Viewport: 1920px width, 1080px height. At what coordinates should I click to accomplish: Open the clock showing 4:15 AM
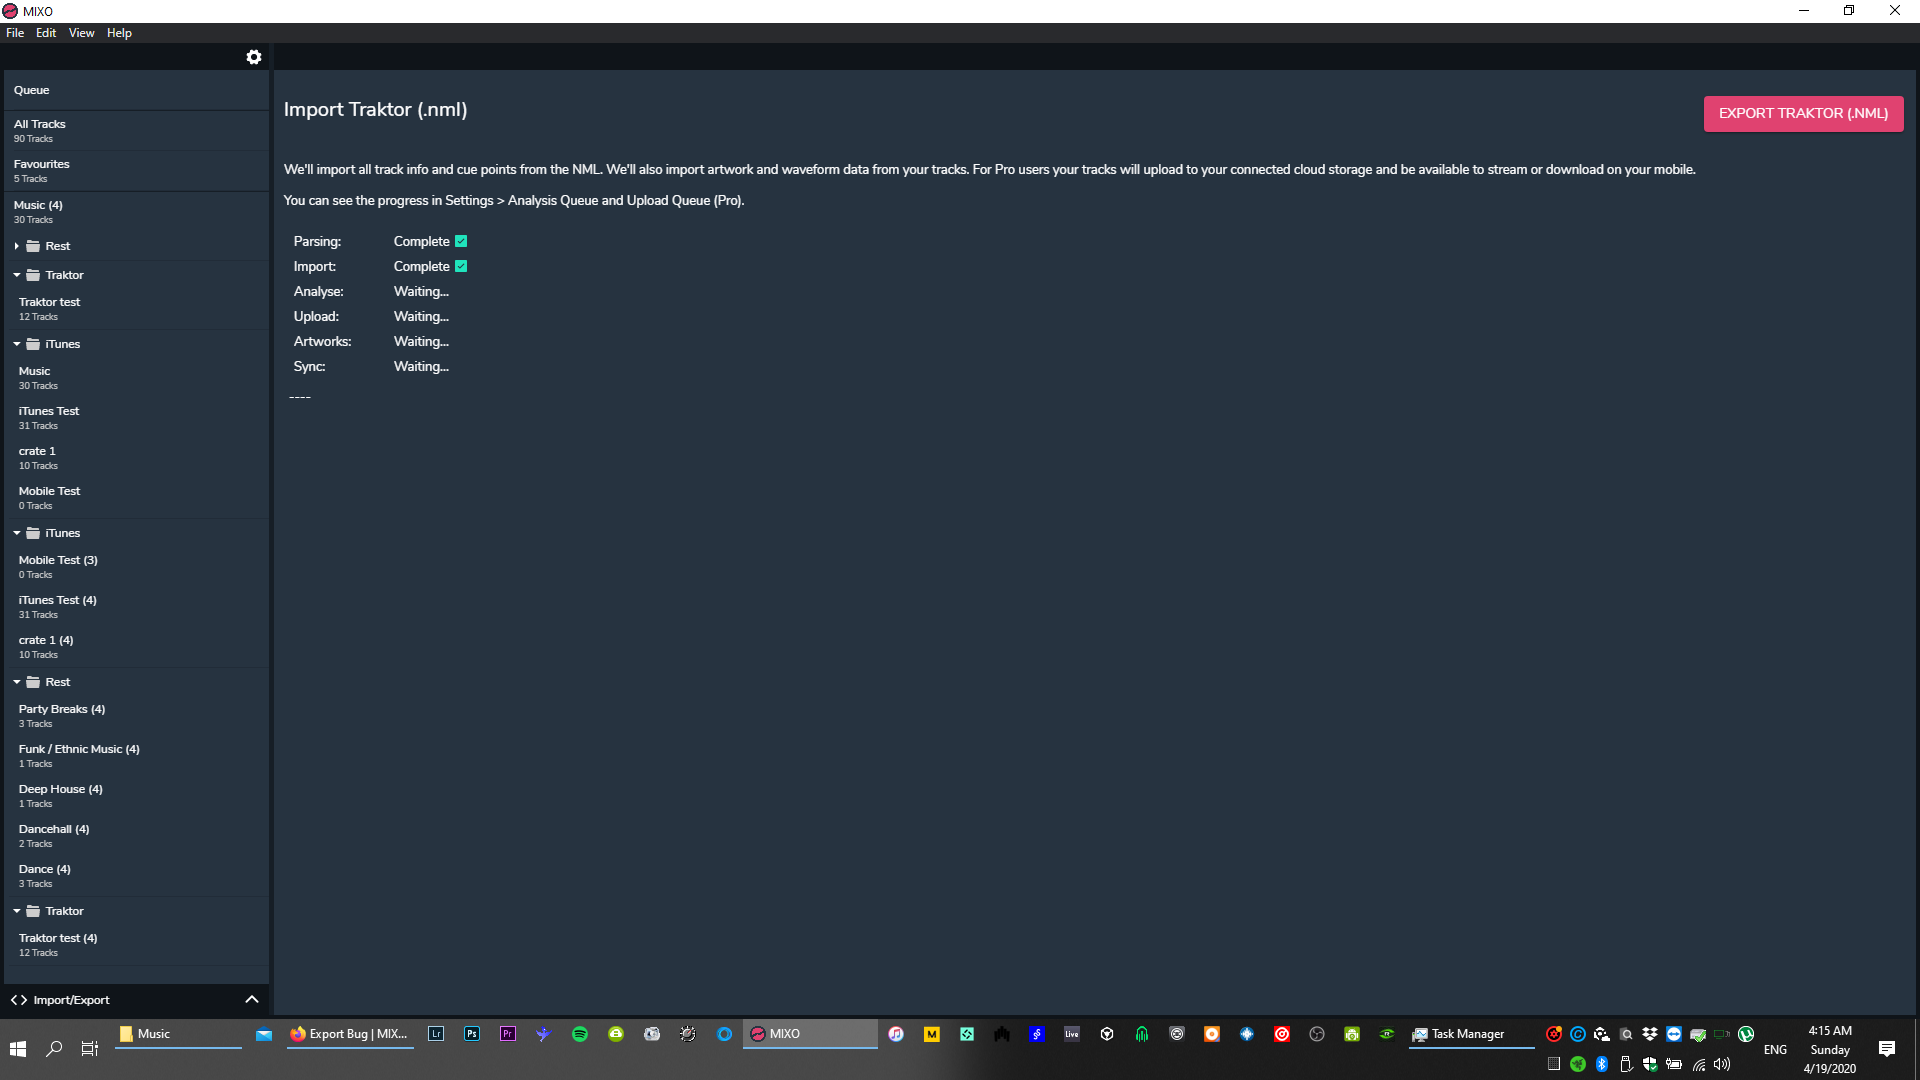[x=1830, y=1049]
